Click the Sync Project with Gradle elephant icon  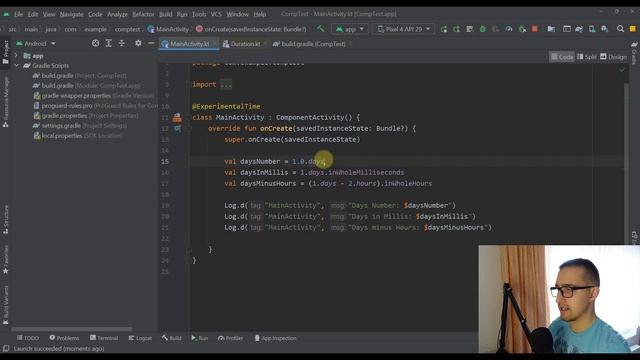[x=579, y=29]
